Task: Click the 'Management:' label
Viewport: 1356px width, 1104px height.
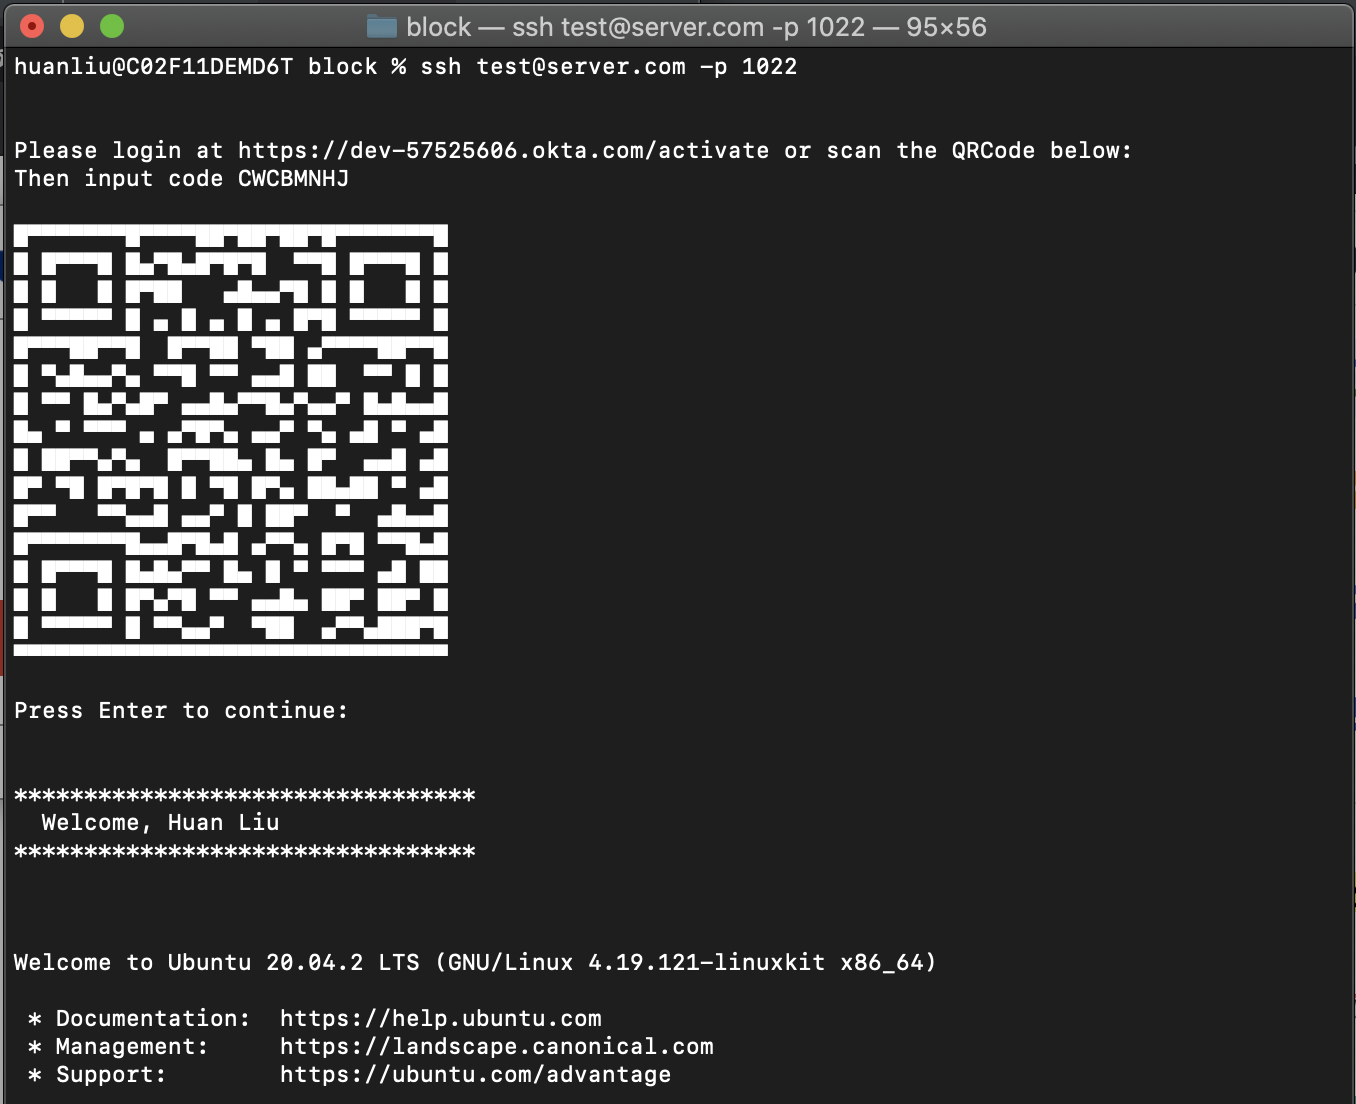Action: (132, 1047)
